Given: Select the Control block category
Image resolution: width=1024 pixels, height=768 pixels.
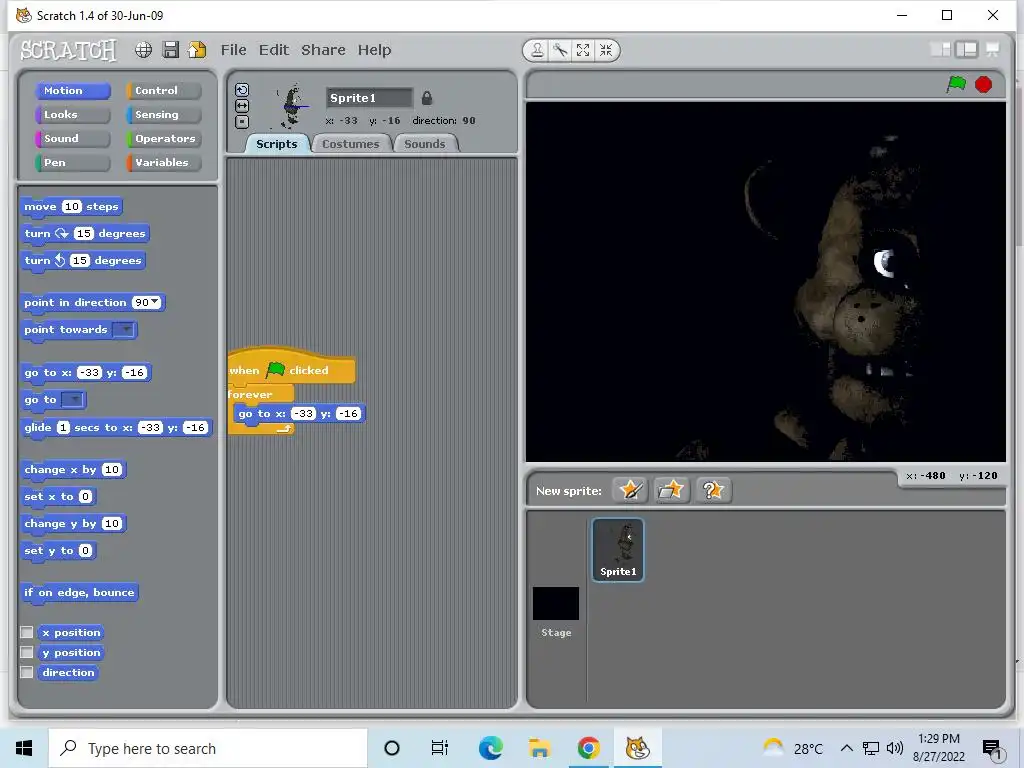Looking at the screenshot, I should [164, 91].
